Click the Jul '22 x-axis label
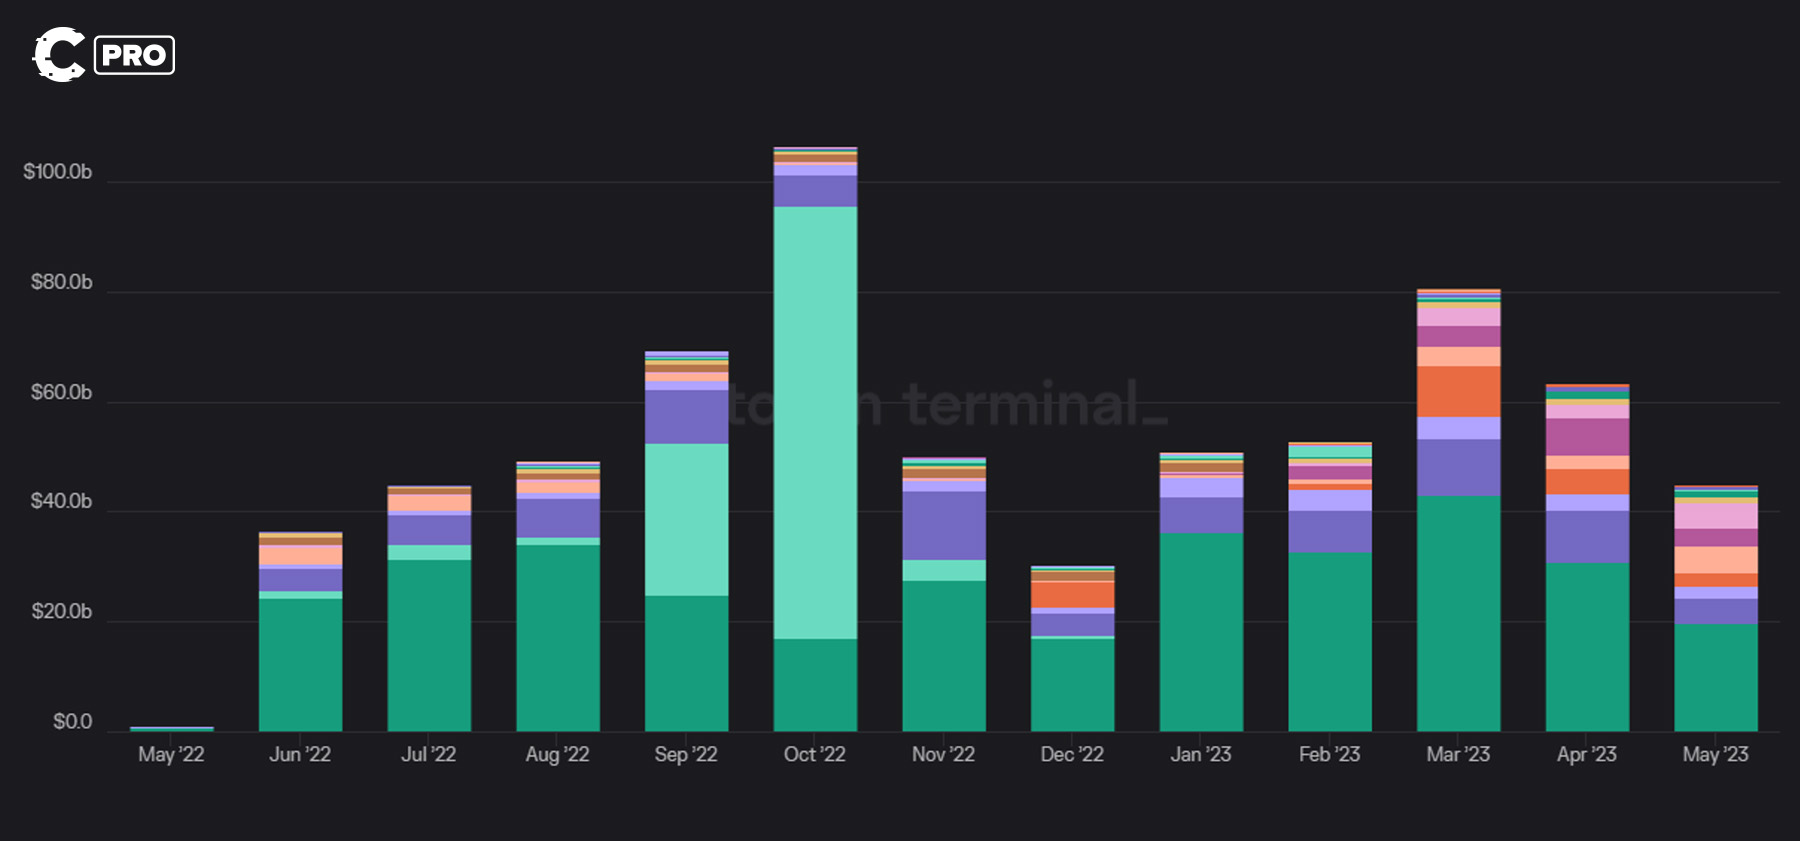The width and height of the screenshot is (1800, 841). (428, 754)
